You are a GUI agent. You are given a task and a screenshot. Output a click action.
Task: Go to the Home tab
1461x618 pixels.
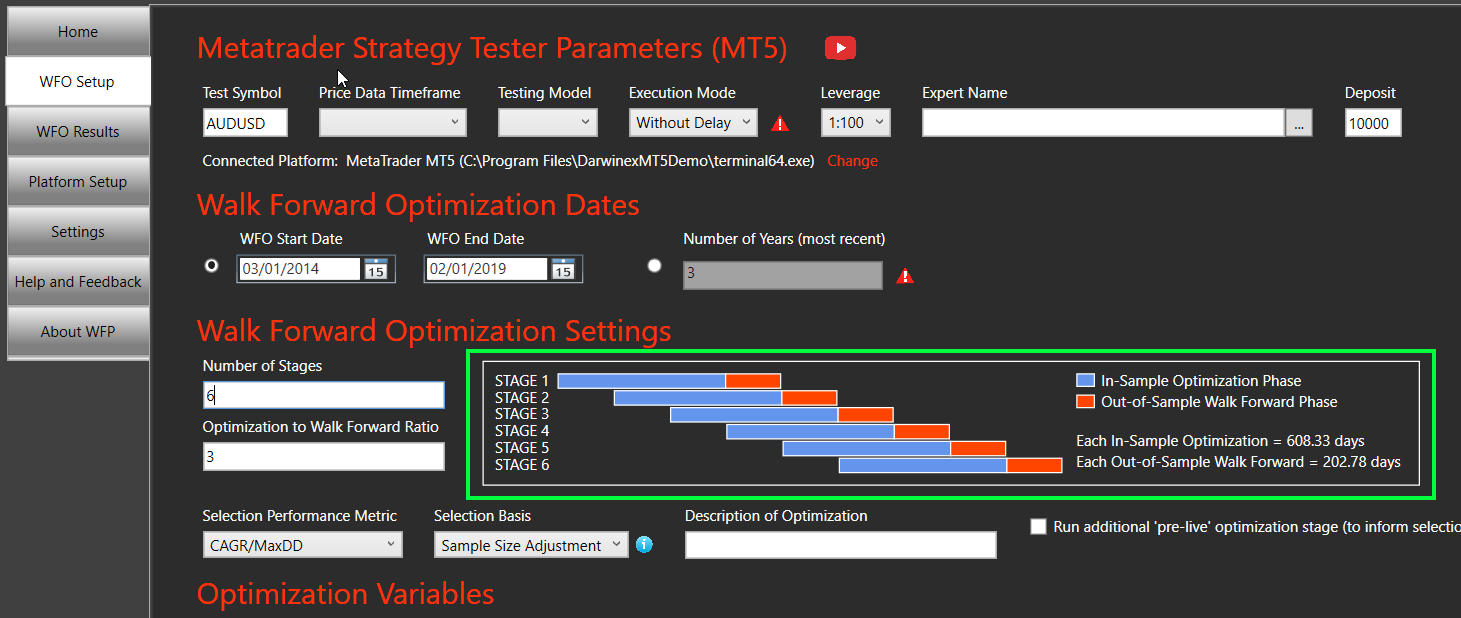pos(78,32)
